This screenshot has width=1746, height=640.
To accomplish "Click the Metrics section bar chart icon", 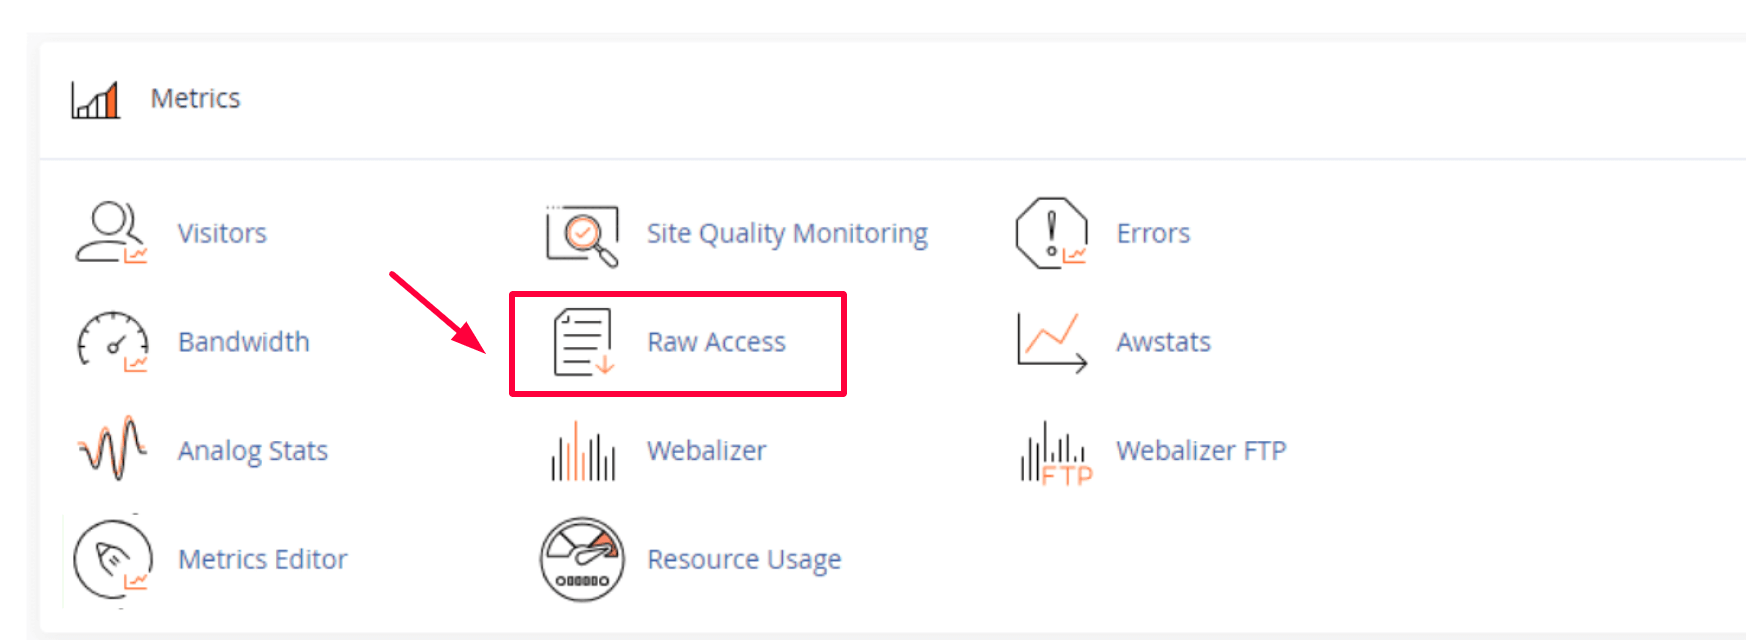I will click(95, 99).
